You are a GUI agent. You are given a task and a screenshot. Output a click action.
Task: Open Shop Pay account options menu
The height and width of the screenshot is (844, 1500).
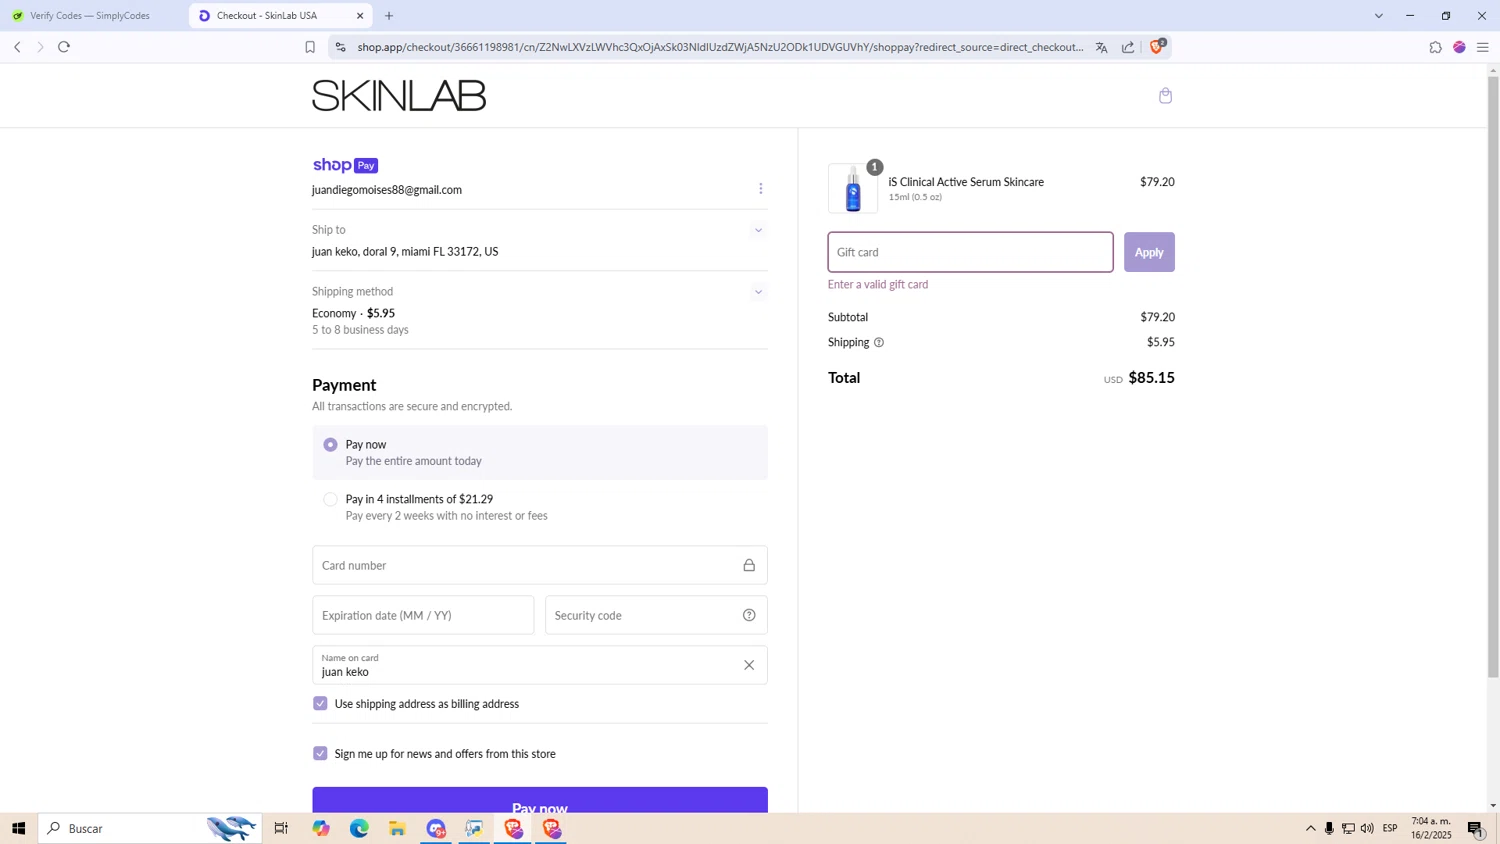(x=760, y=189)
